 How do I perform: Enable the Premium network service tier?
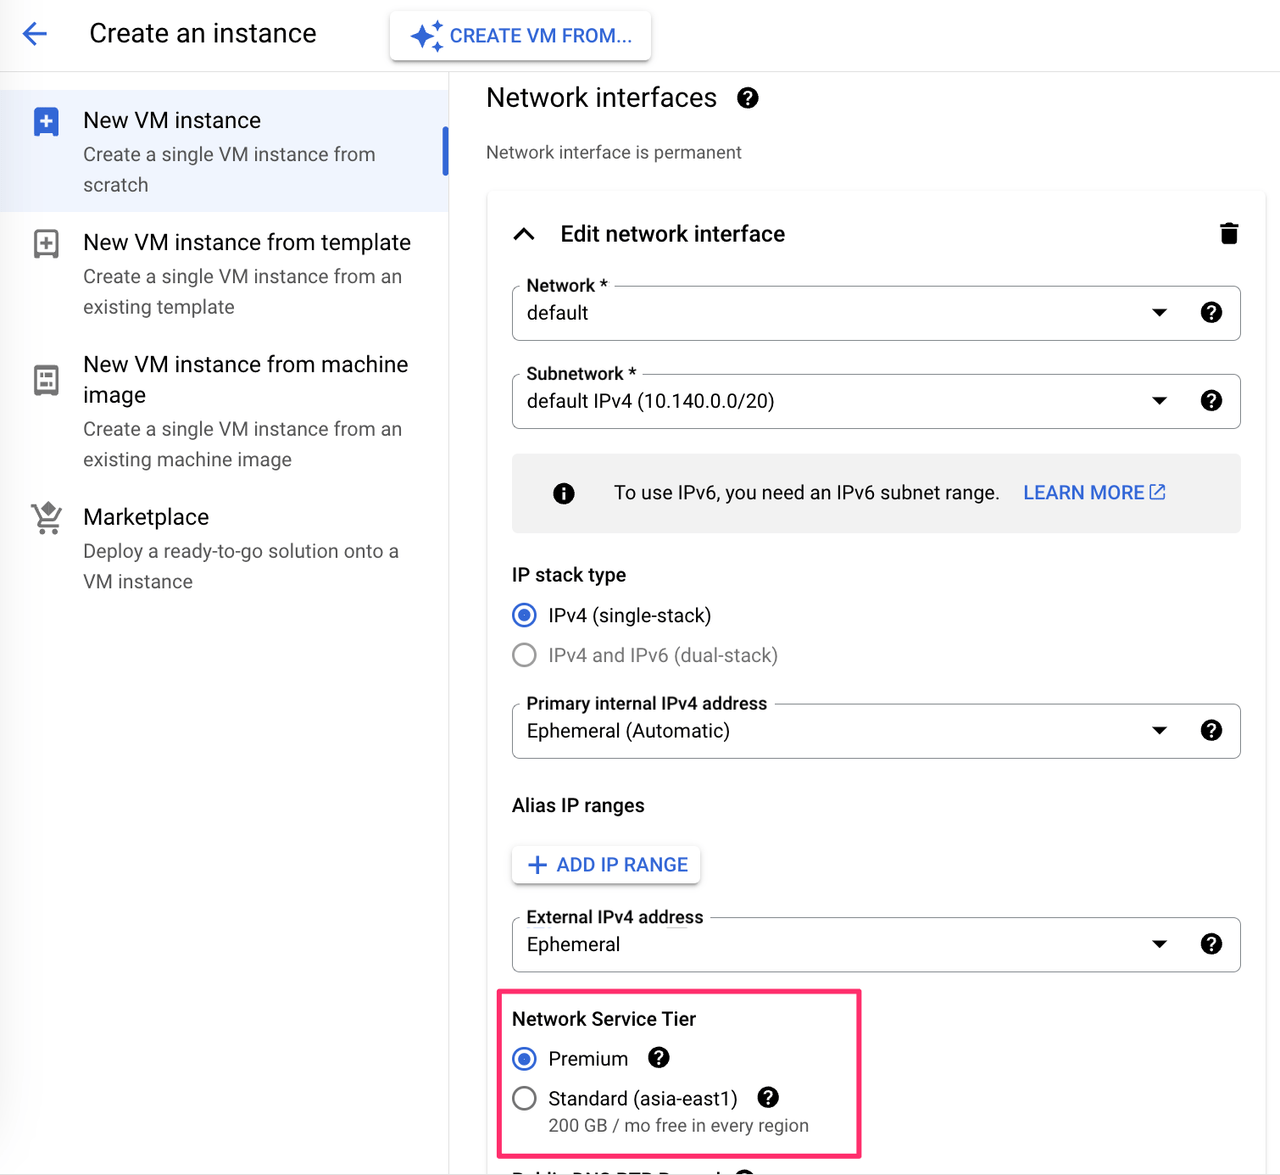pyautogui.click(x=524, y=1058)
